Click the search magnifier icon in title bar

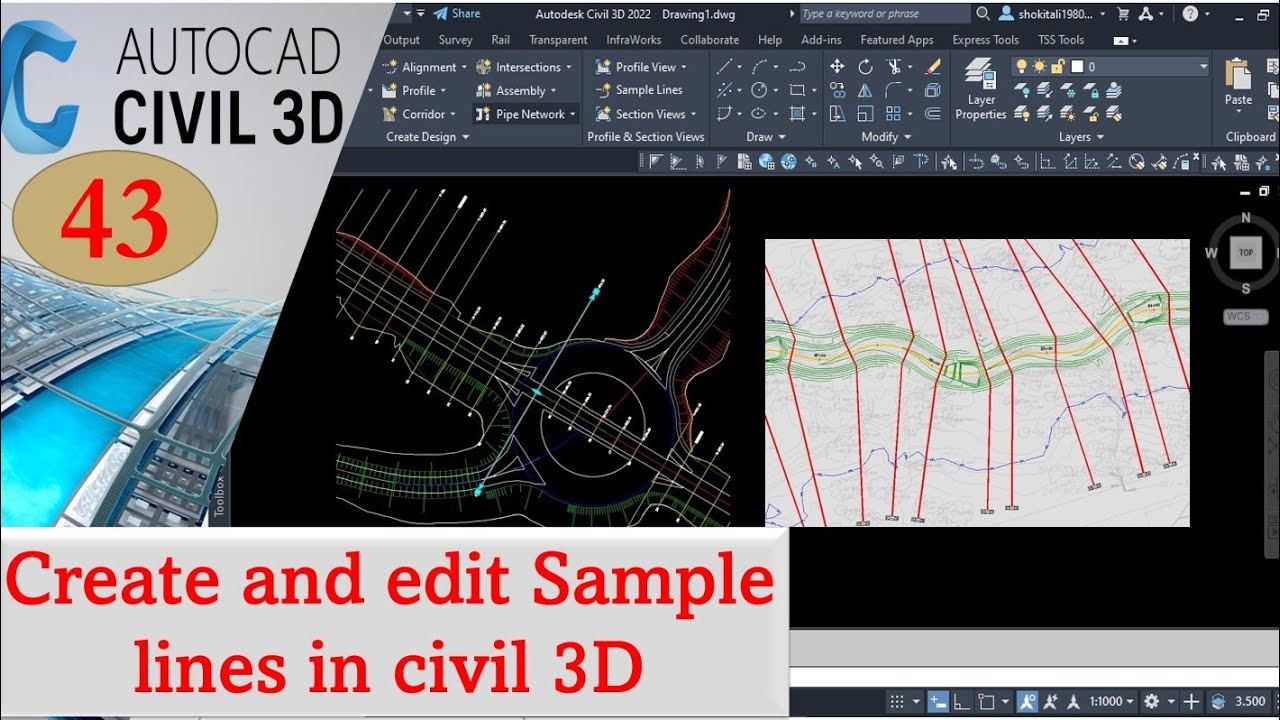[983, 14]
